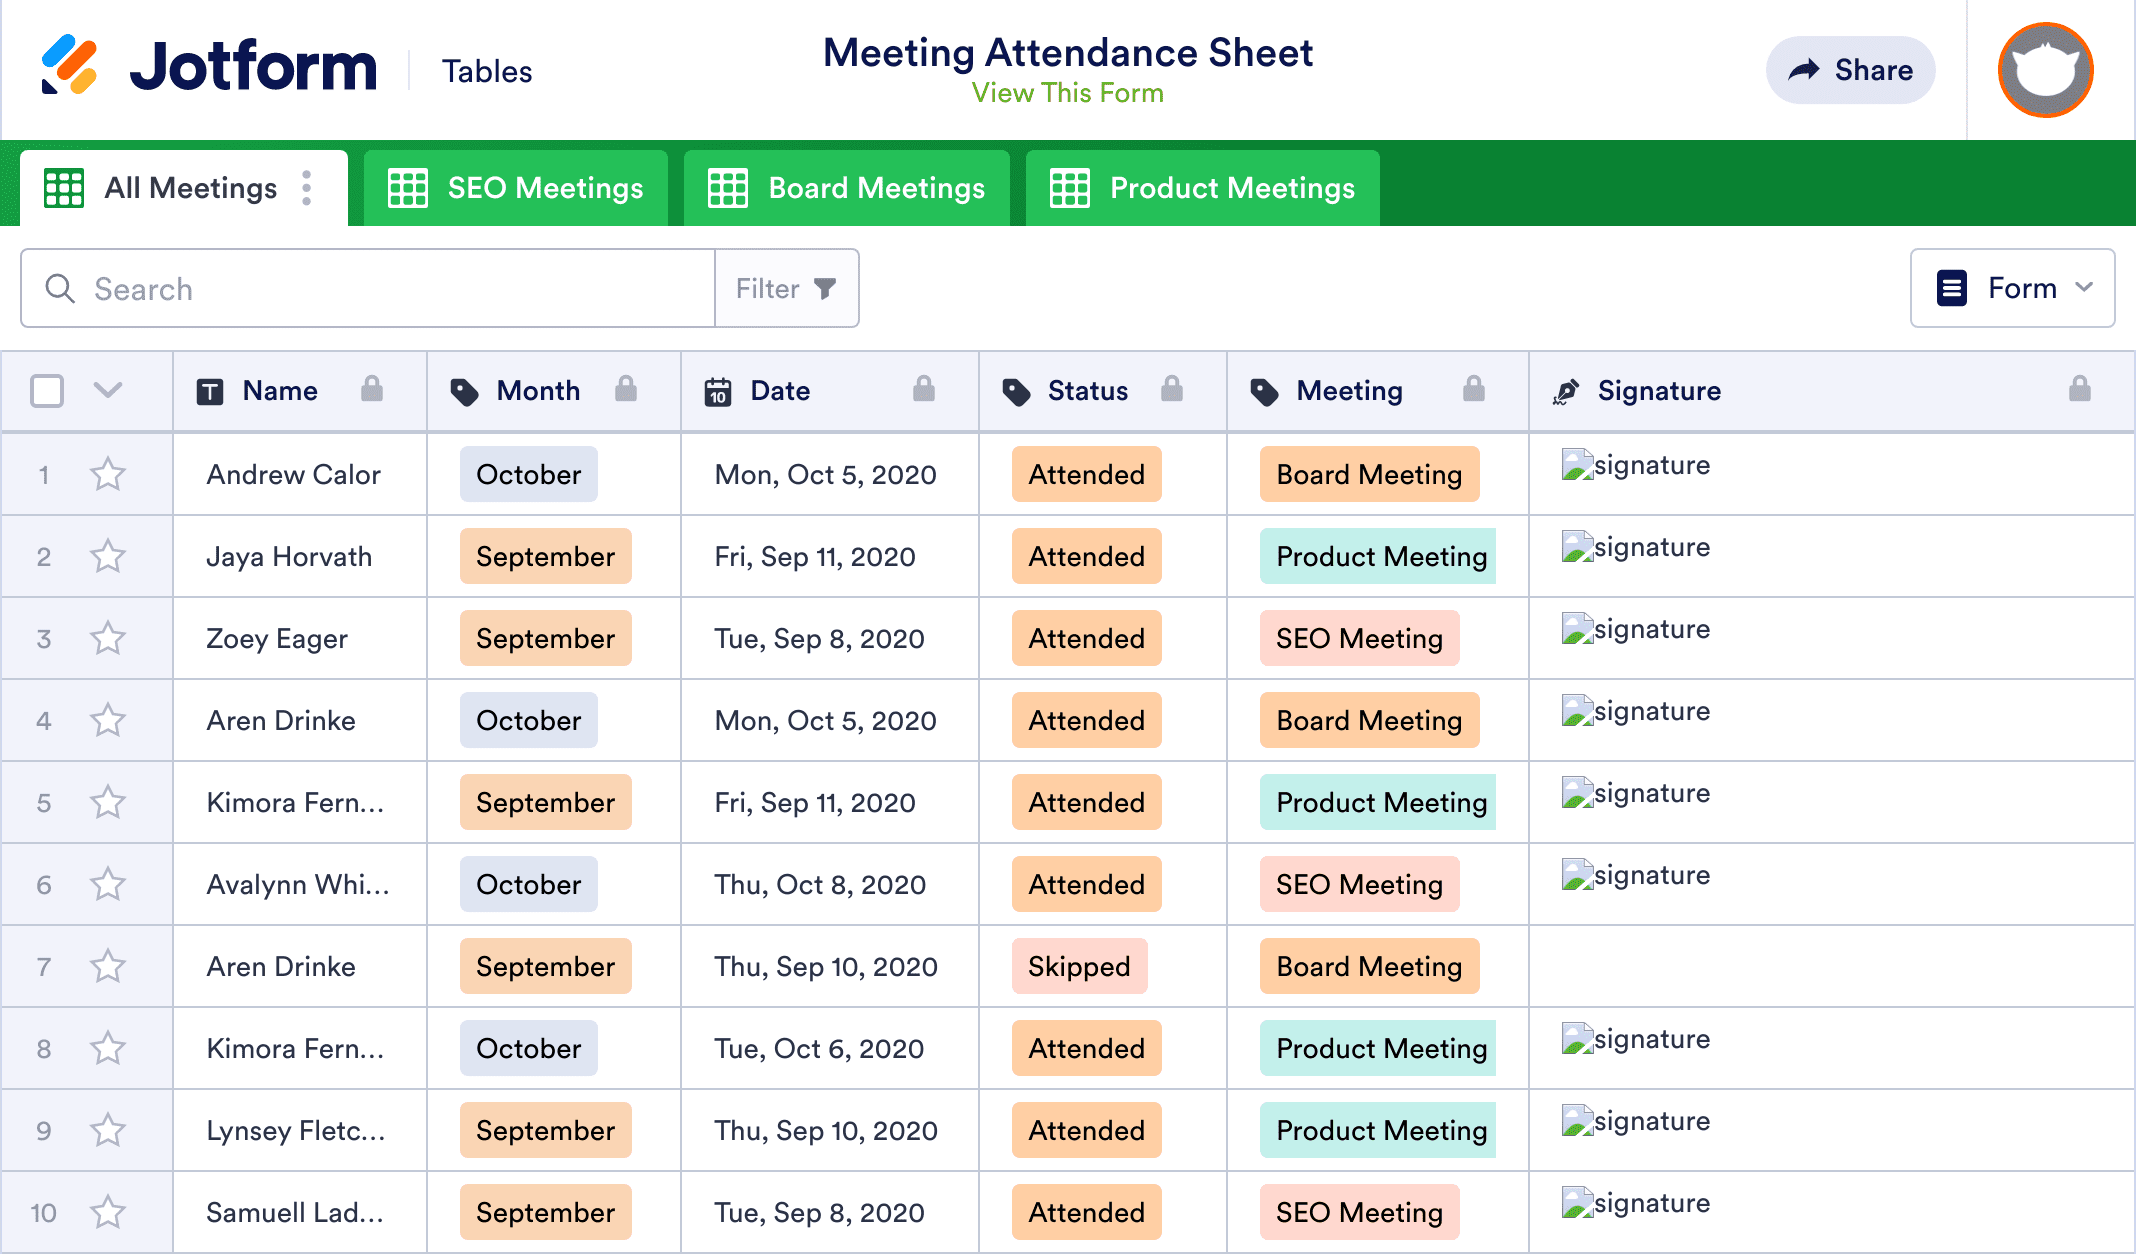Open the Form view dropdown
This screenshot has height=1254, width=2136.
click(2012, 288)
